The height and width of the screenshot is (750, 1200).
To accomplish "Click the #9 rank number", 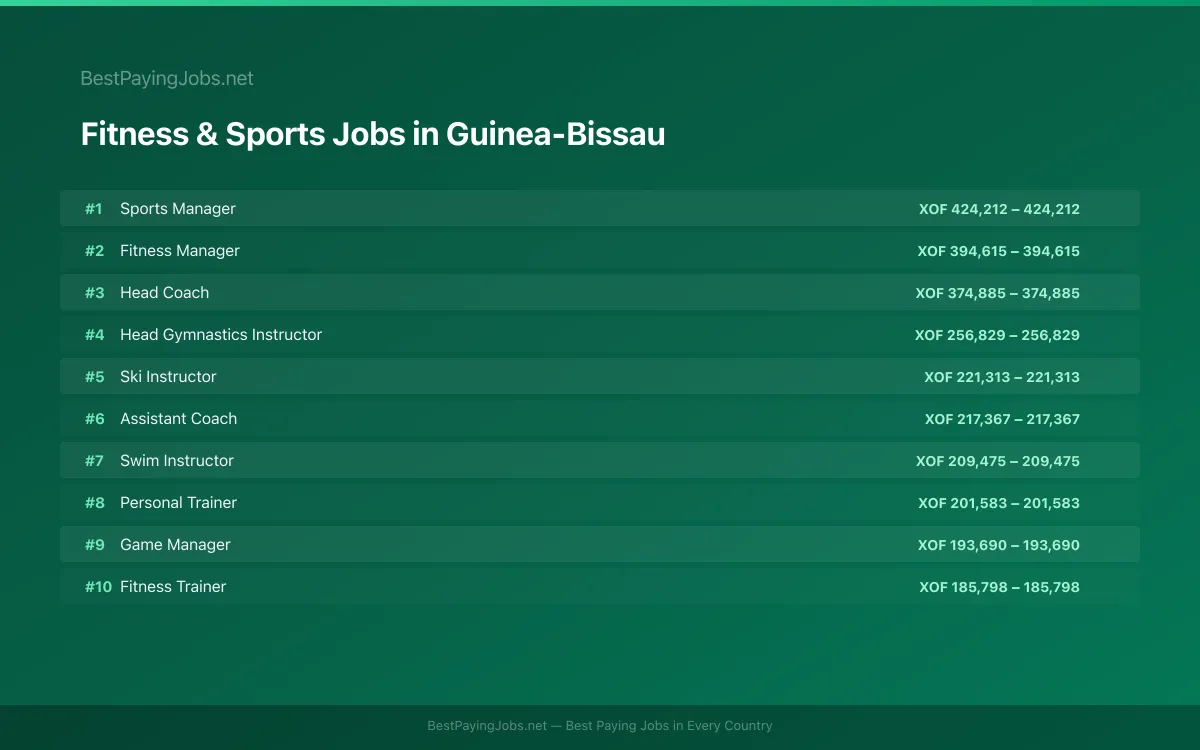I will pos(94,545).
